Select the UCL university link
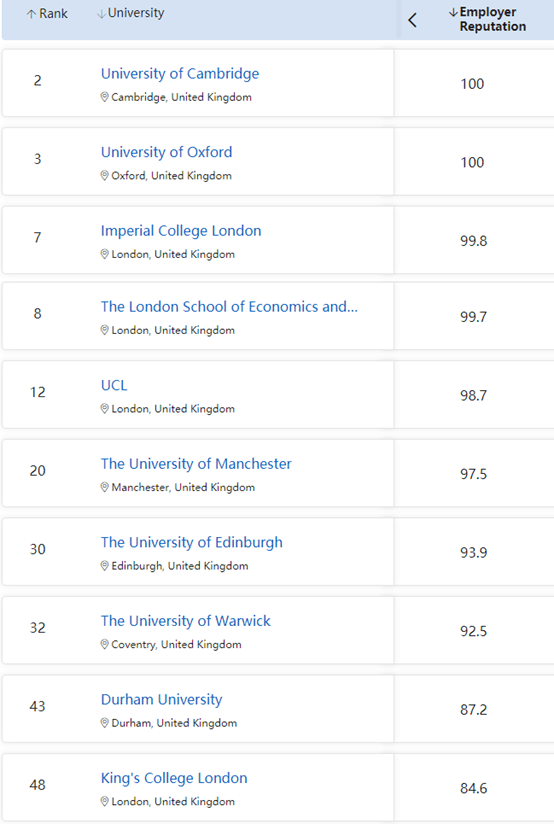This screenshot has height=824, width=554. click(x=114, y=385)
